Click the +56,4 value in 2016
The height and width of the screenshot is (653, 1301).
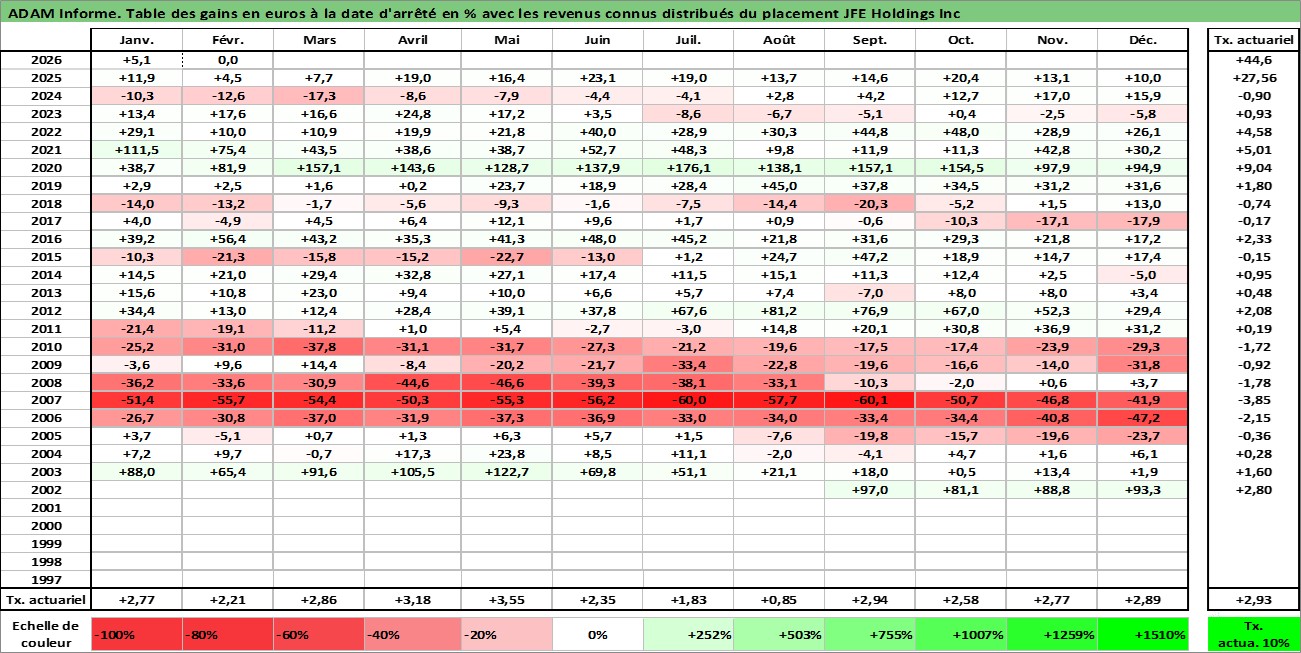coord(228,239)
